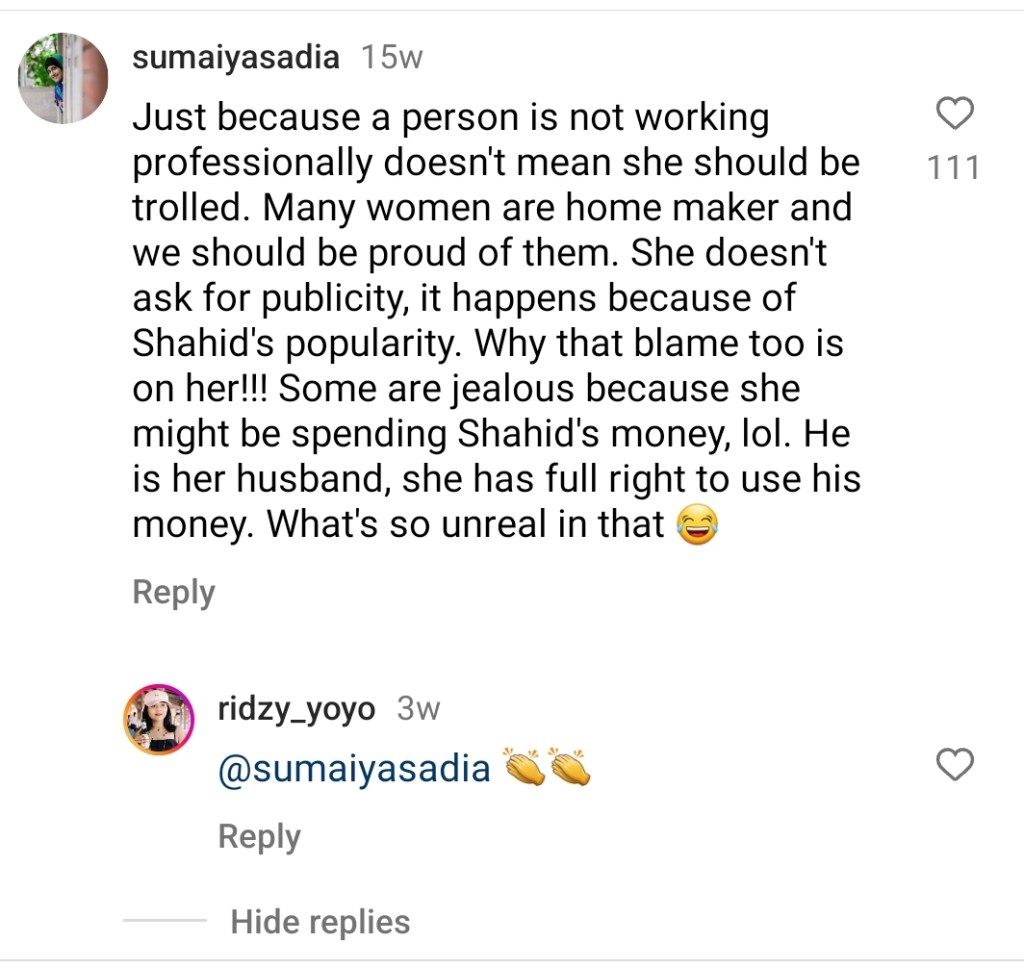Like ridzy_yoyo's reply with heart icon
The image size is (1024, 968).
pos(954,765)
